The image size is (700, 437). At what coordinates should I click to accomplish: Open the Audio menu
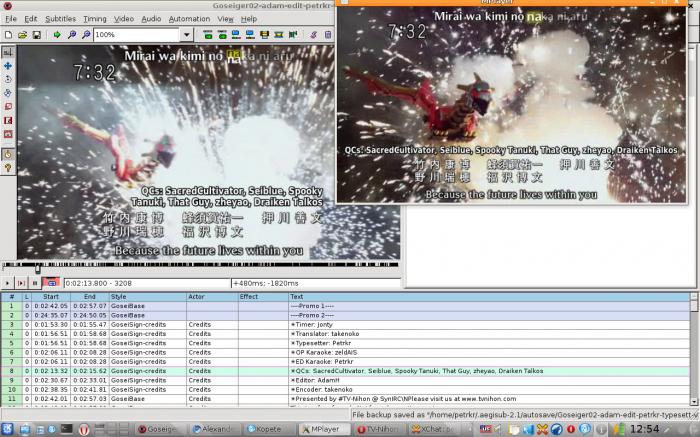[x=151, y=19]
